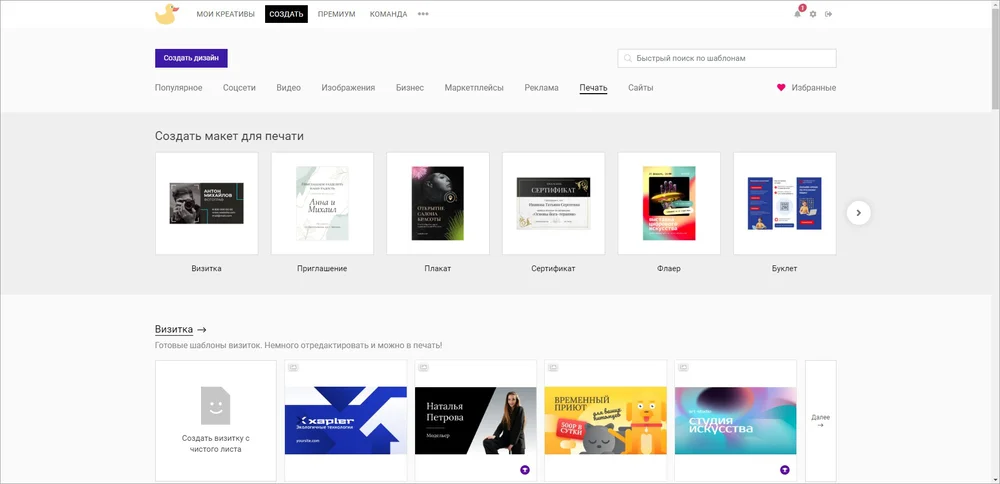Open the notifications bell icon
Image resolution: width=1000 pixels, height=484 pixels.
pyautogui.click(x=797, y=14)
